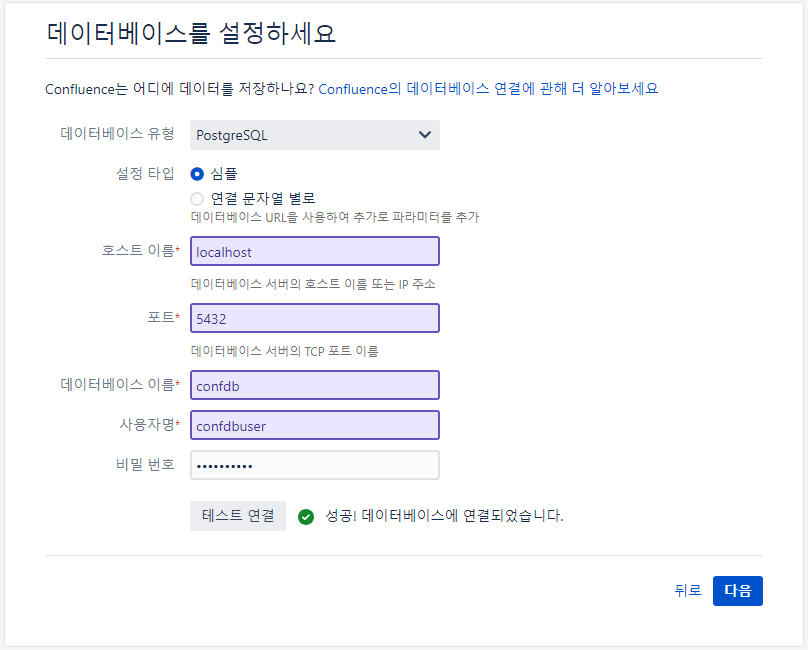This screenshot has width=808, height=650.
Task: Click the green success checkmark icon
Action: click(306, 516)
